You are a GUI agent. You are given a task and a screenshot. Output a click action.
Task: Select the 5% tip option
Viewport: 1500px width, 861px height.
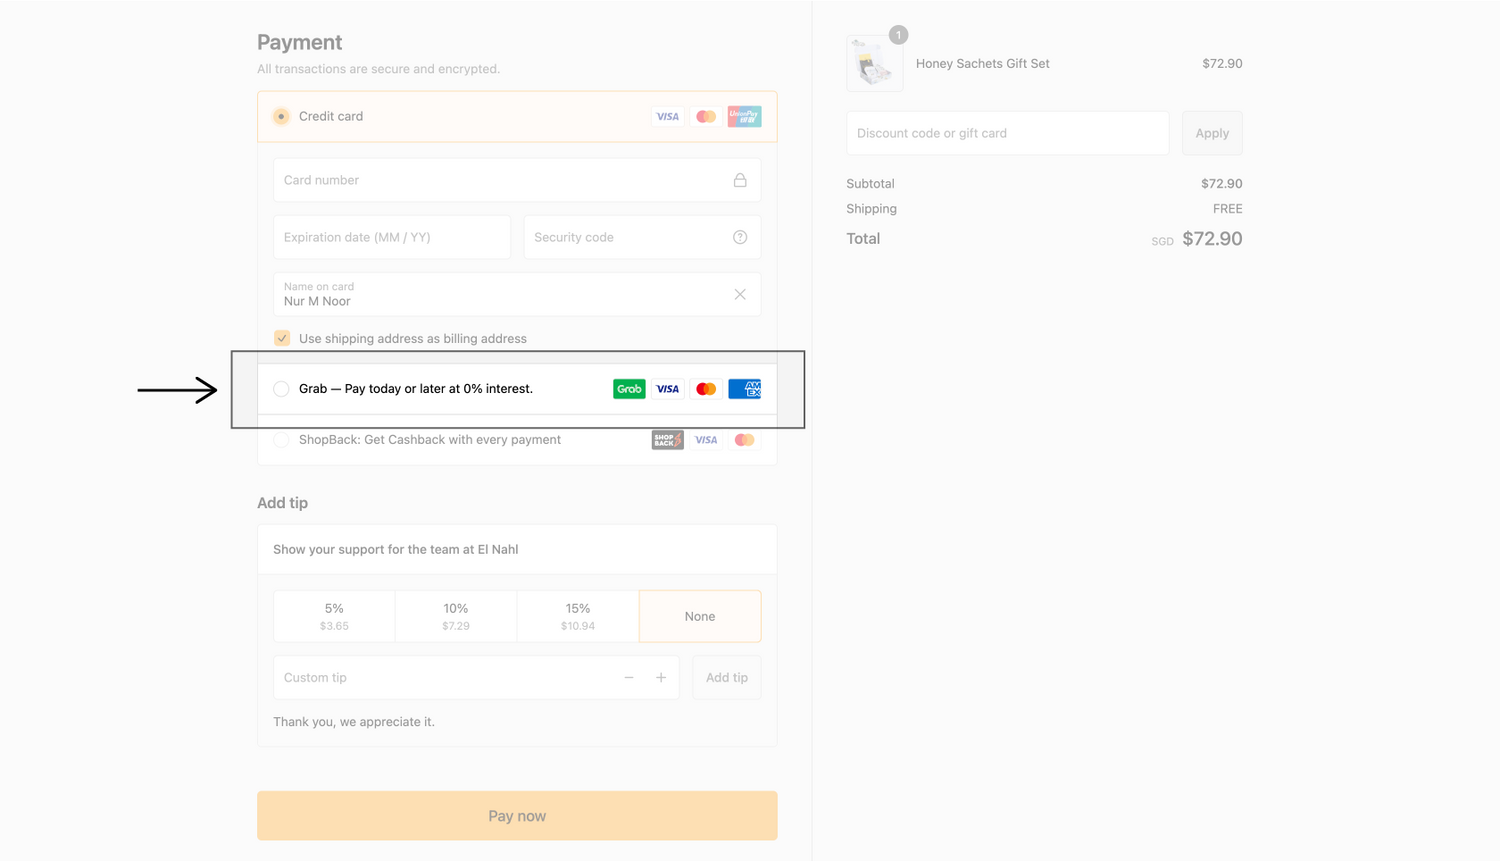click(x=334, y=616)
